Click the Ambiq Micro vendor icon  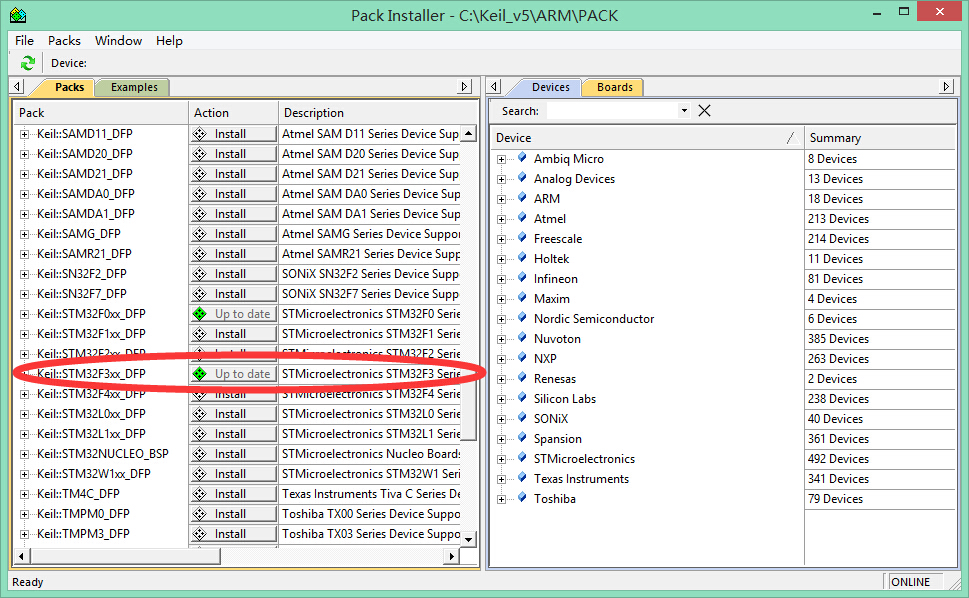point(522,158)
